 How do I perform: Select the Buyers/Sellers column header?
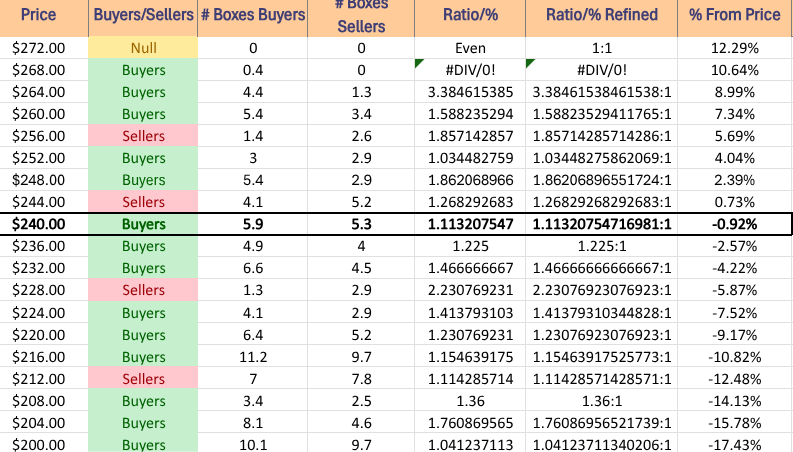click(144, 16)
